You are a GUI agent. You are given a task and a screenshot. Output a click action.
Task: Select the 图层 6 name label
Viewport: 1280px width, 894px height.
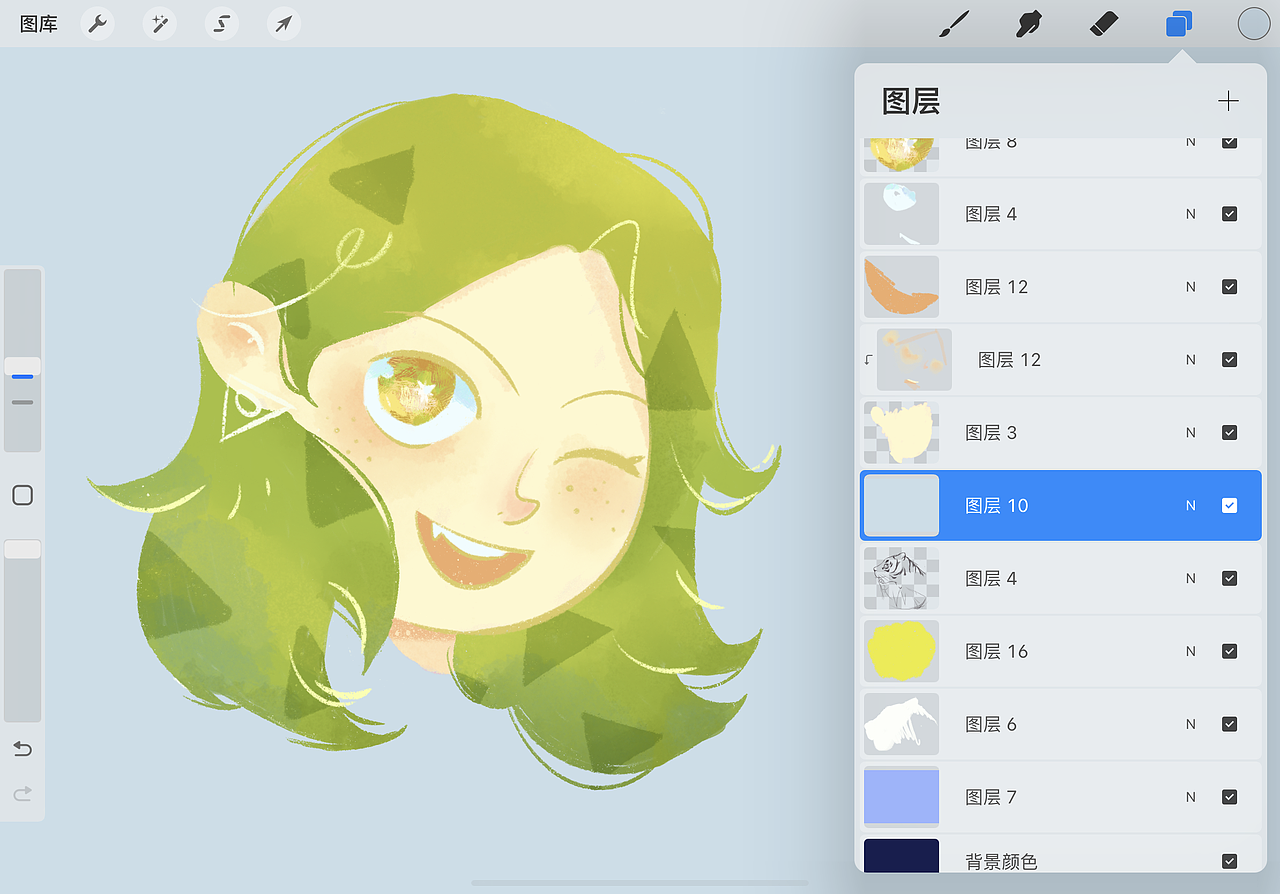pos(990,724)
